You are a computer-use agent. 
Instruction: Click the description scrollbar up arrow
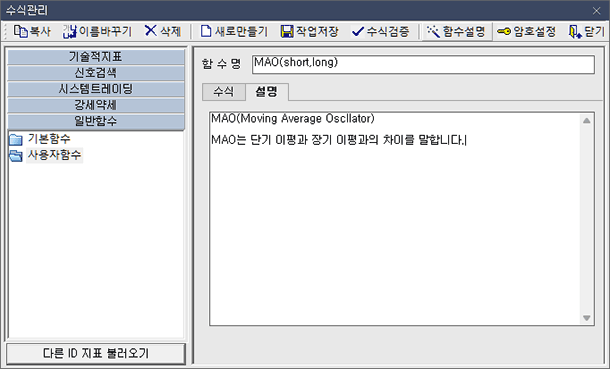coord(587,121)
